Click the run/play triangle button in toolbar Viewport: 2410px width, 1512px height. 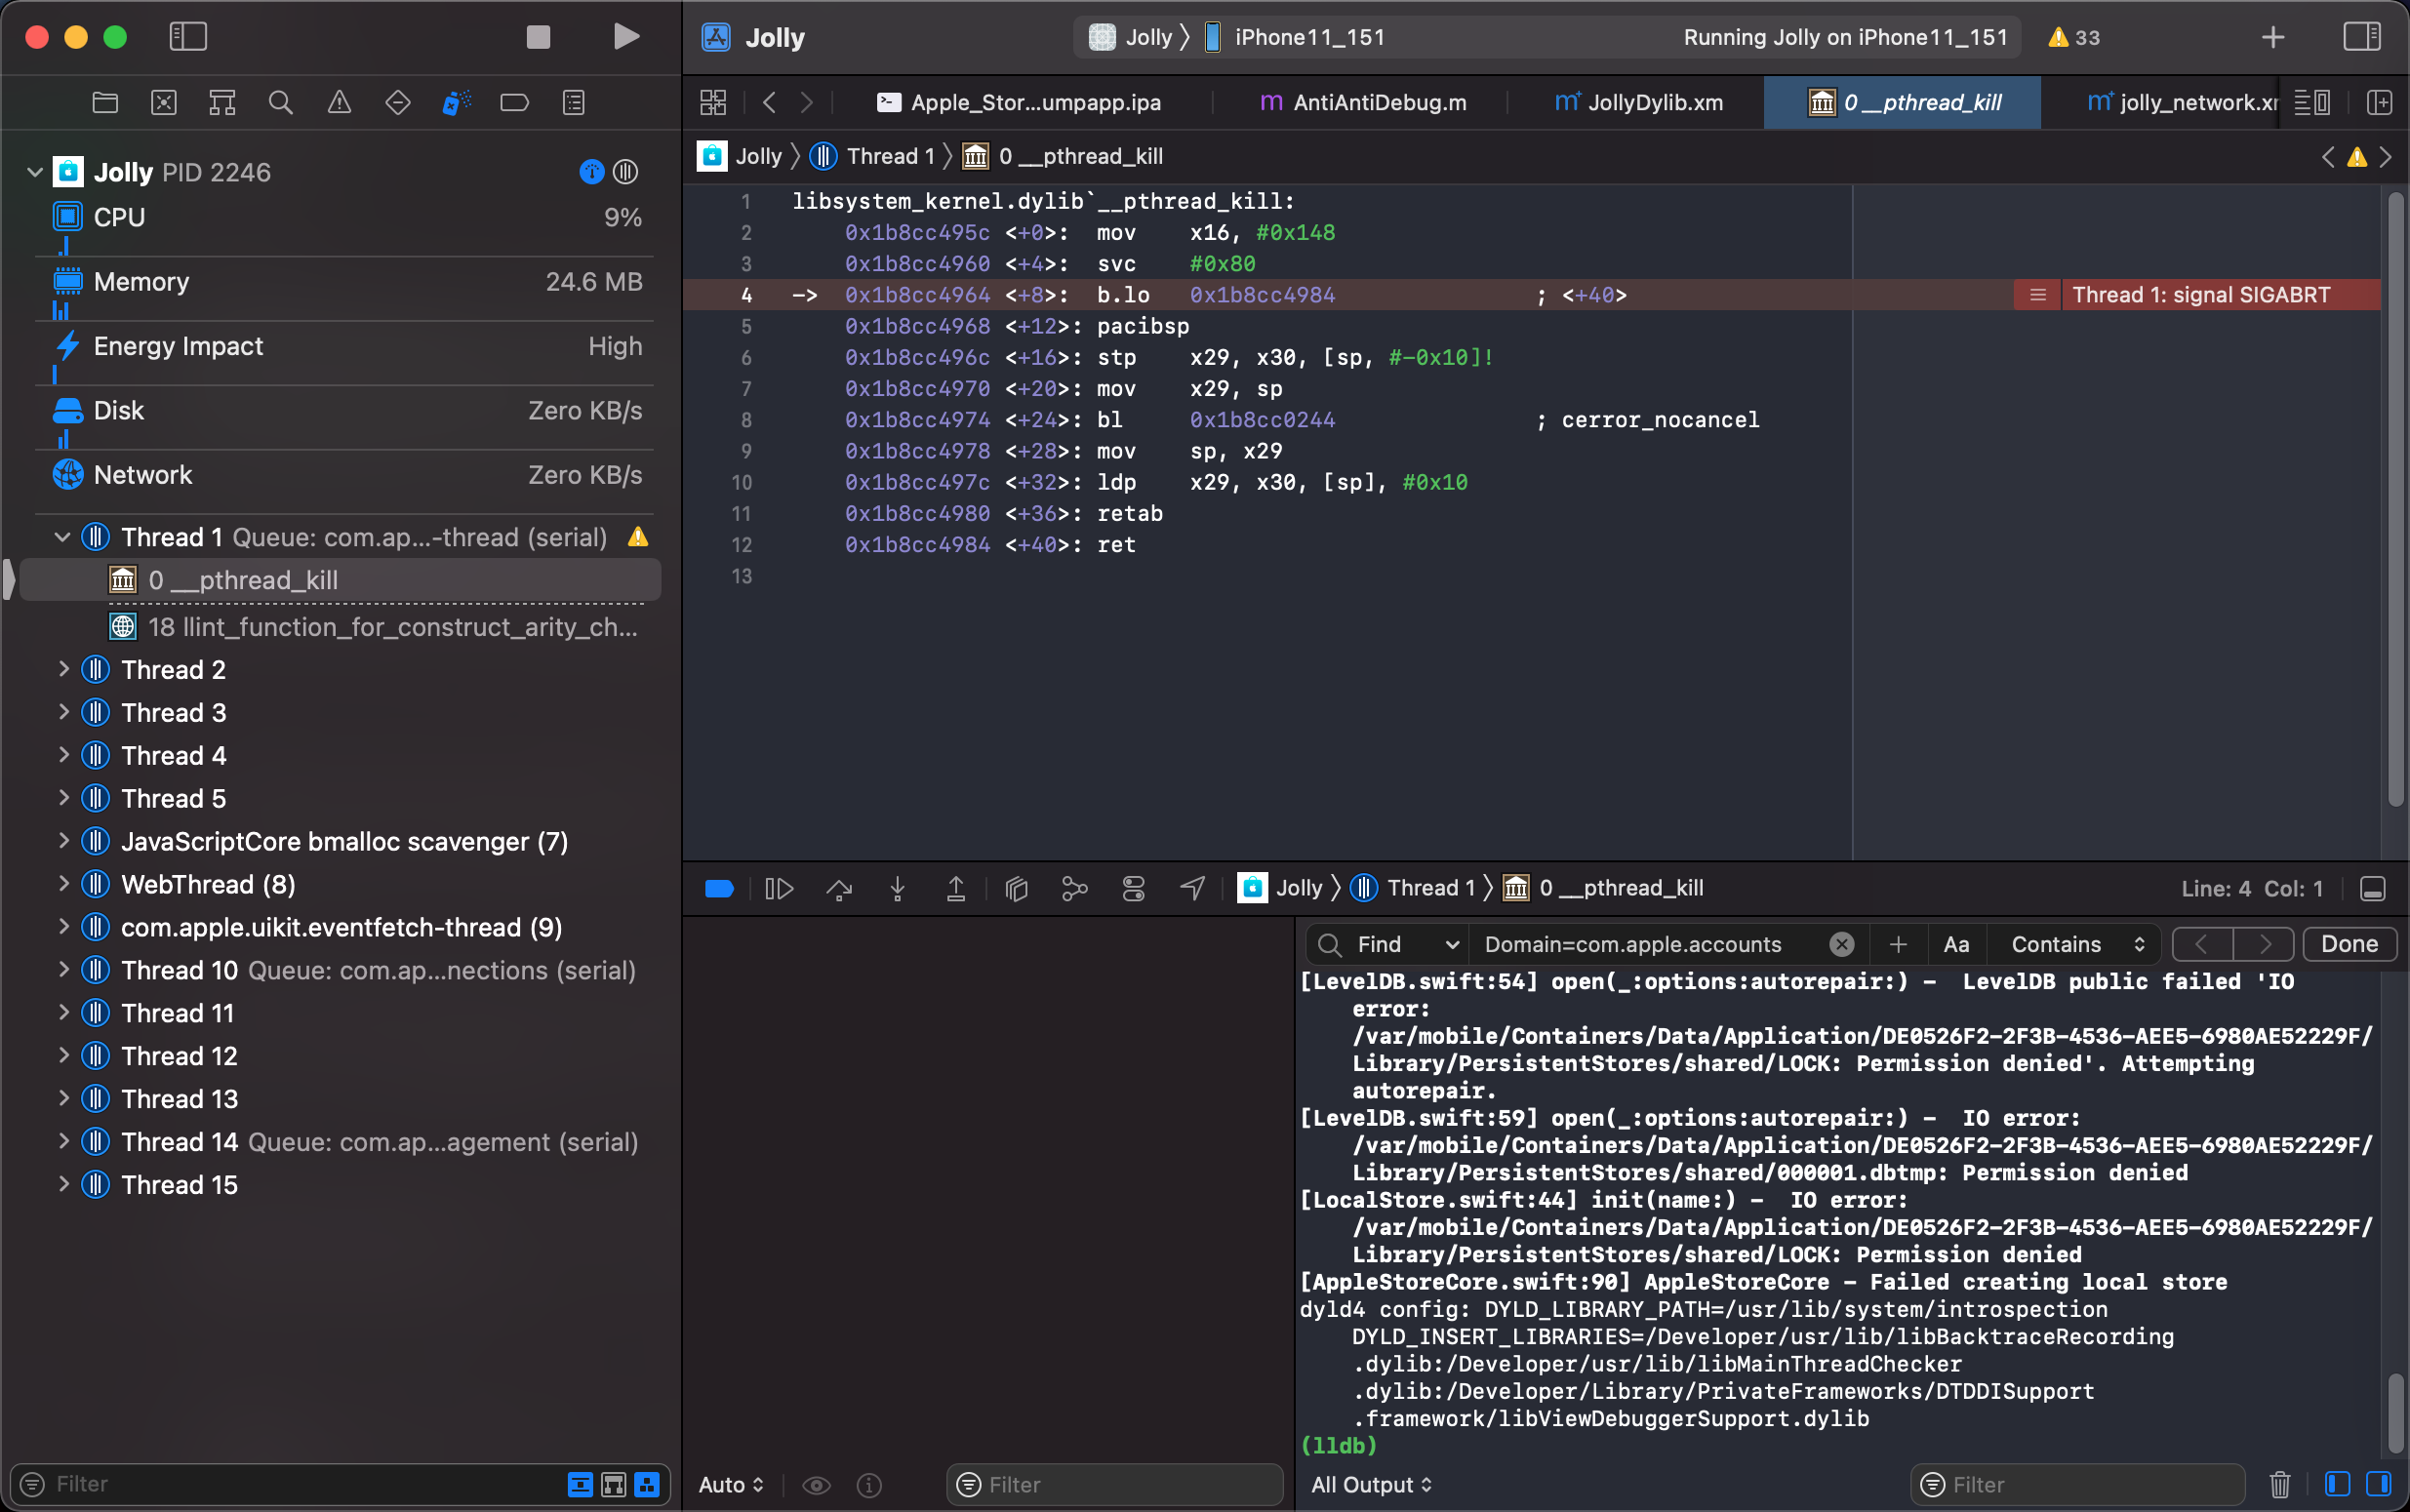(x=625, y=37)
